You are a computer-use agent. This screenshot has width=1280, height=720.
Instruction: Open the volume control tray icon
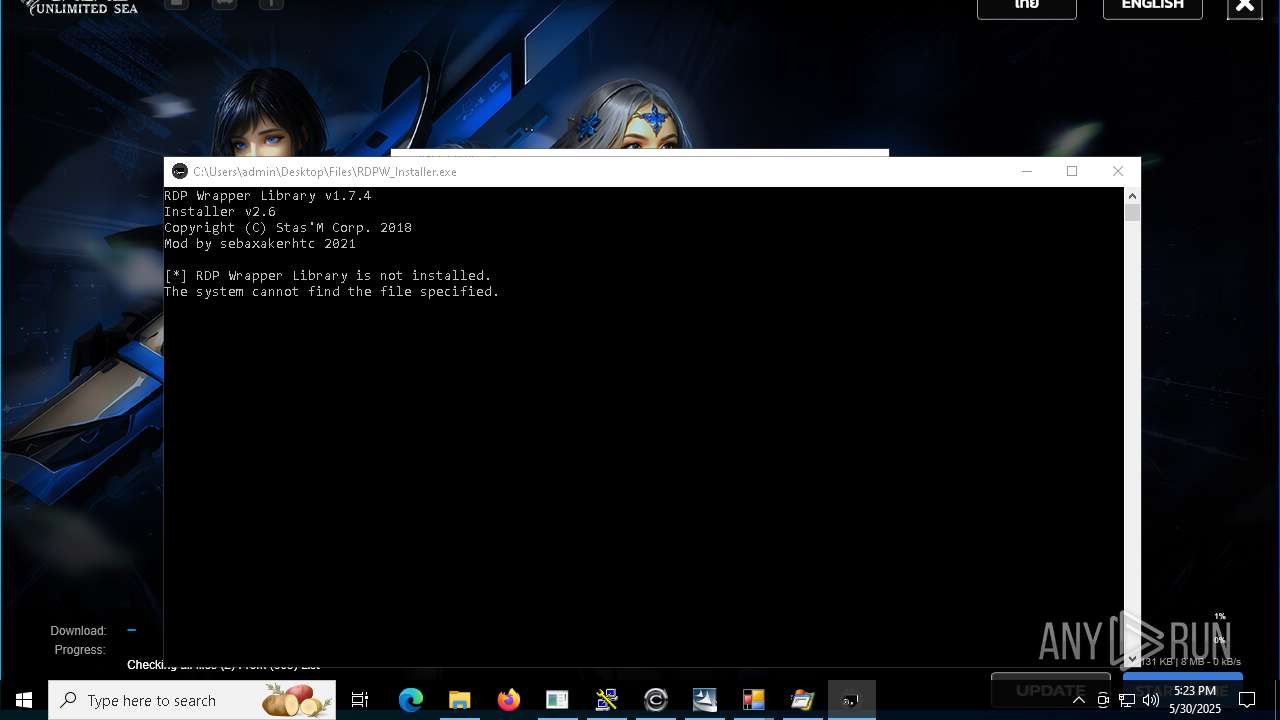pyautogui.click(x=1151, y=700)
